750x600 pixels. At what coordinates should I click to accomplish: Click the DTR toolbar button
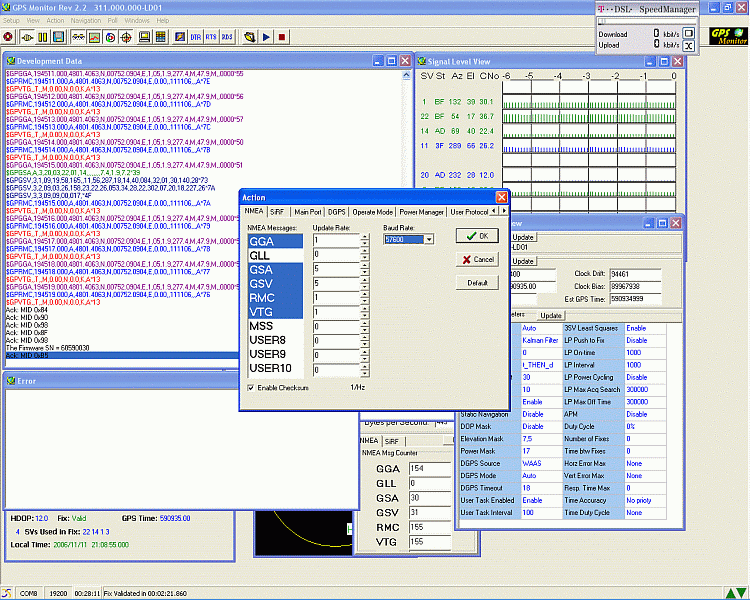tap(195, 37)
